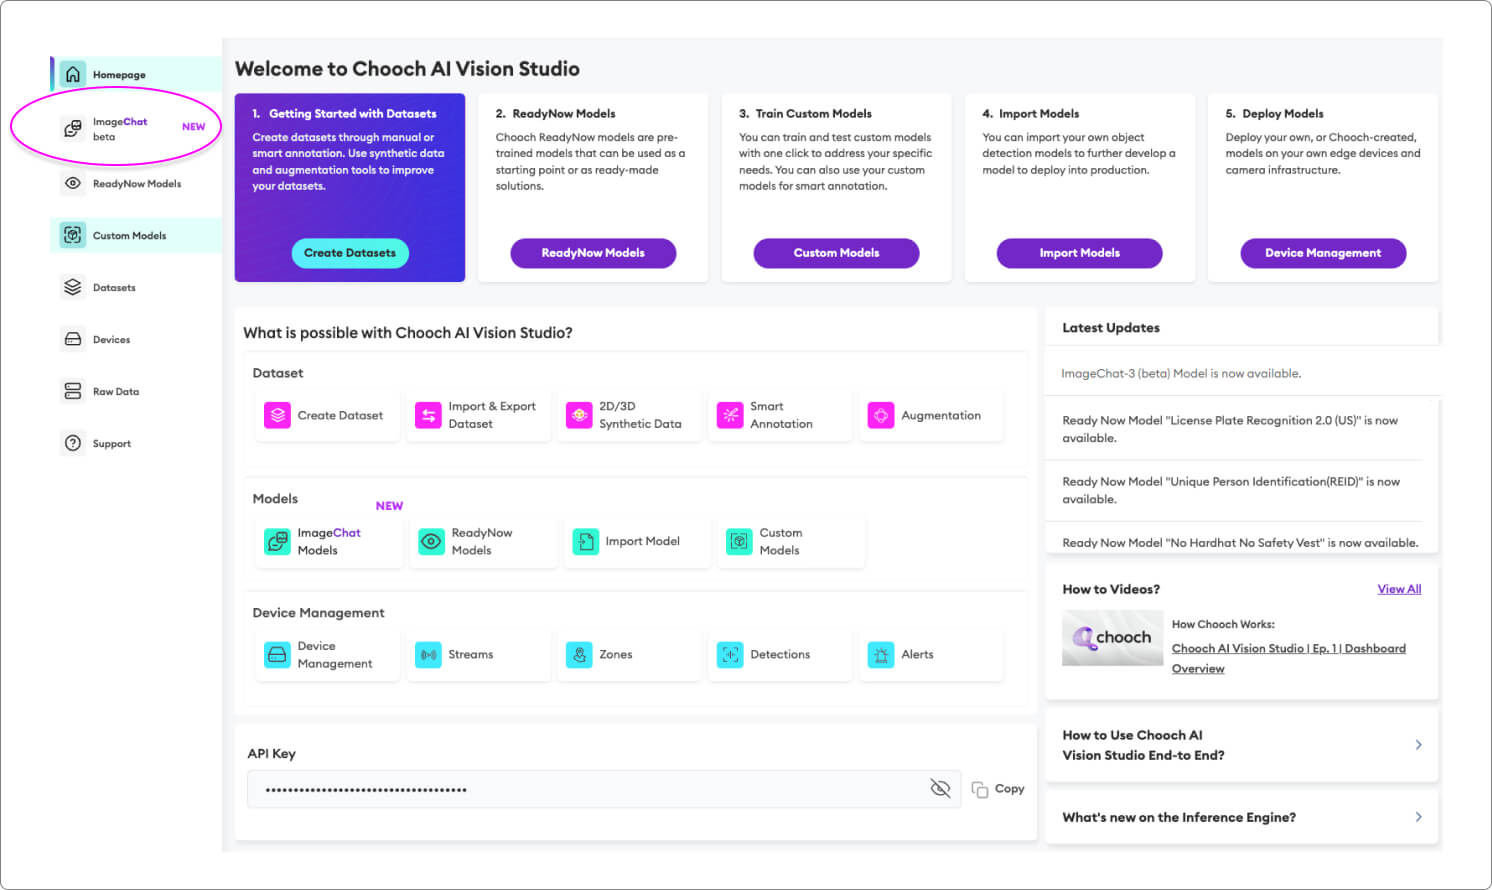
Task: Open the Detections icon
Action: click(730, 655)
